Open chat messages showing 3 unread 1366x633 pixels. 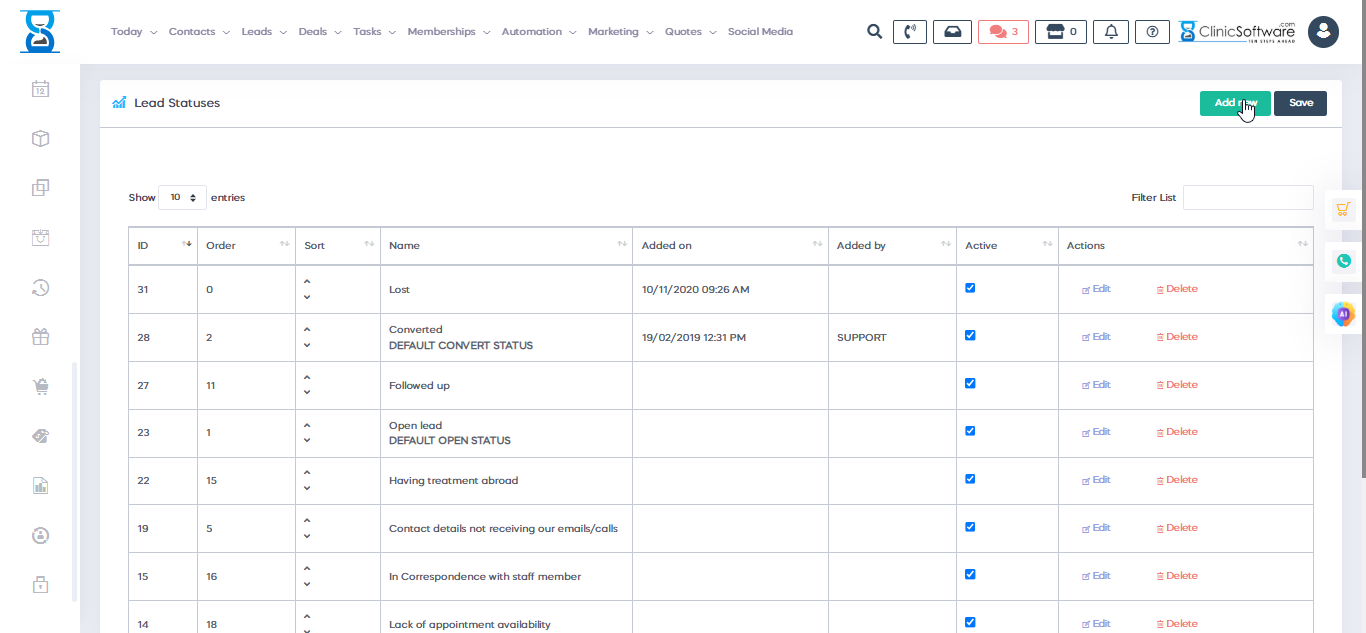[x=1003, y=32]
